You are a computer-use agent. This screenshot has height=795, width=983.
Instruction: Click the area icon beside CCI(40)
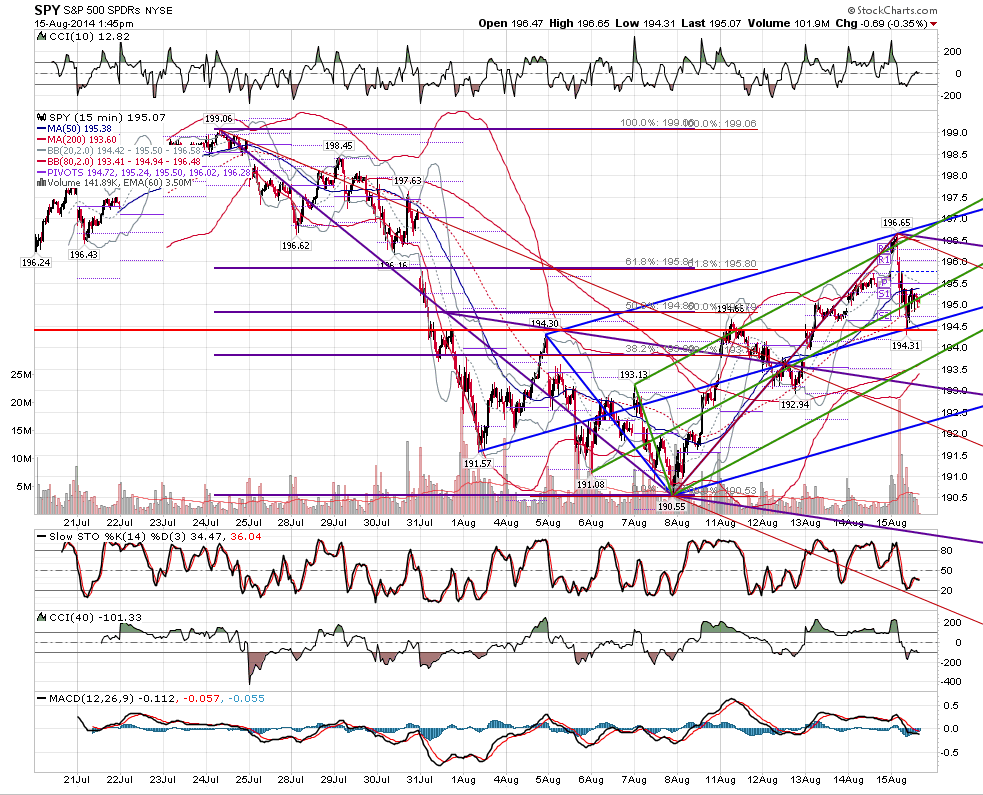tap(42, 617)
